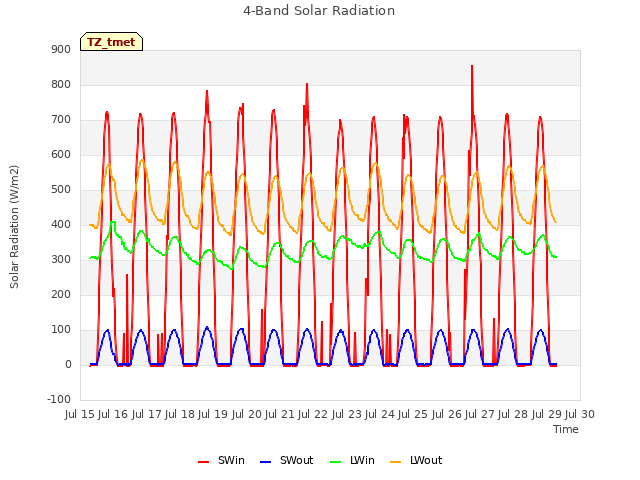Click the Time axis label
The image size is (640, 480).
pyautogui.click(x=566, y=429)
